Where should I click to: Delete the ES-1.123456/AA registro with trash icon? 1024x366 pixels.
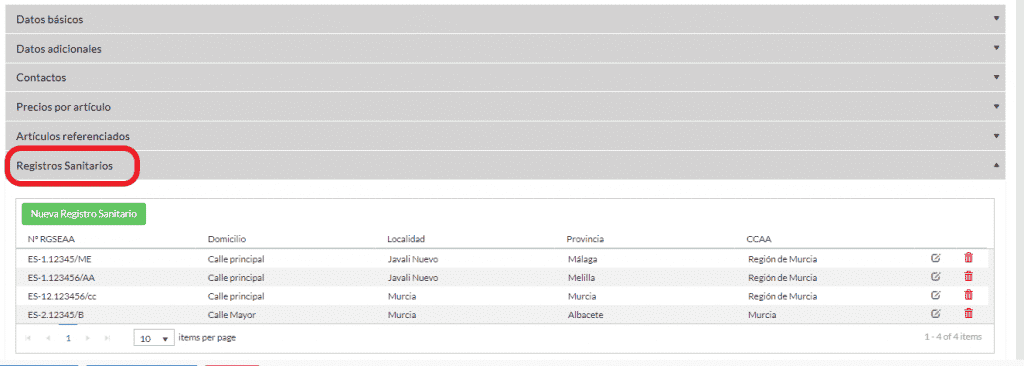[x=968, y=276]
